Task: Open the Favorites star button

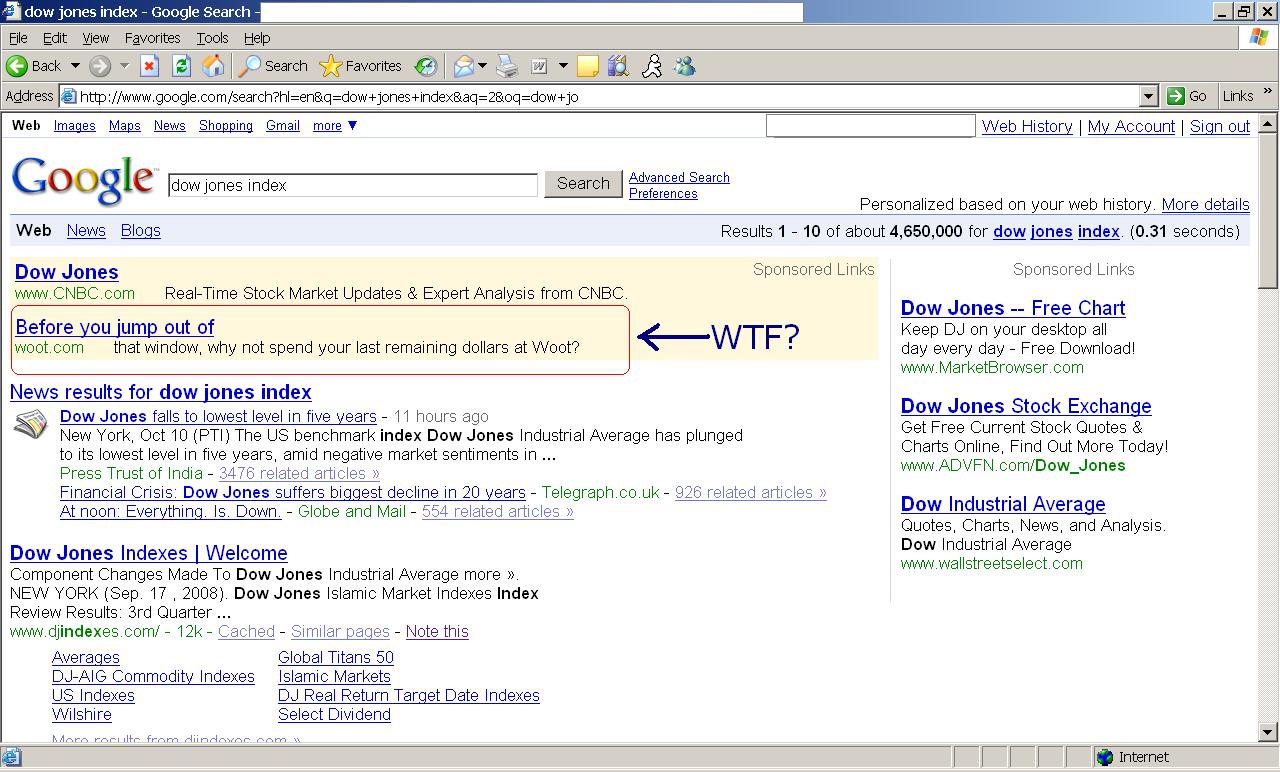Action: (360, 66)
